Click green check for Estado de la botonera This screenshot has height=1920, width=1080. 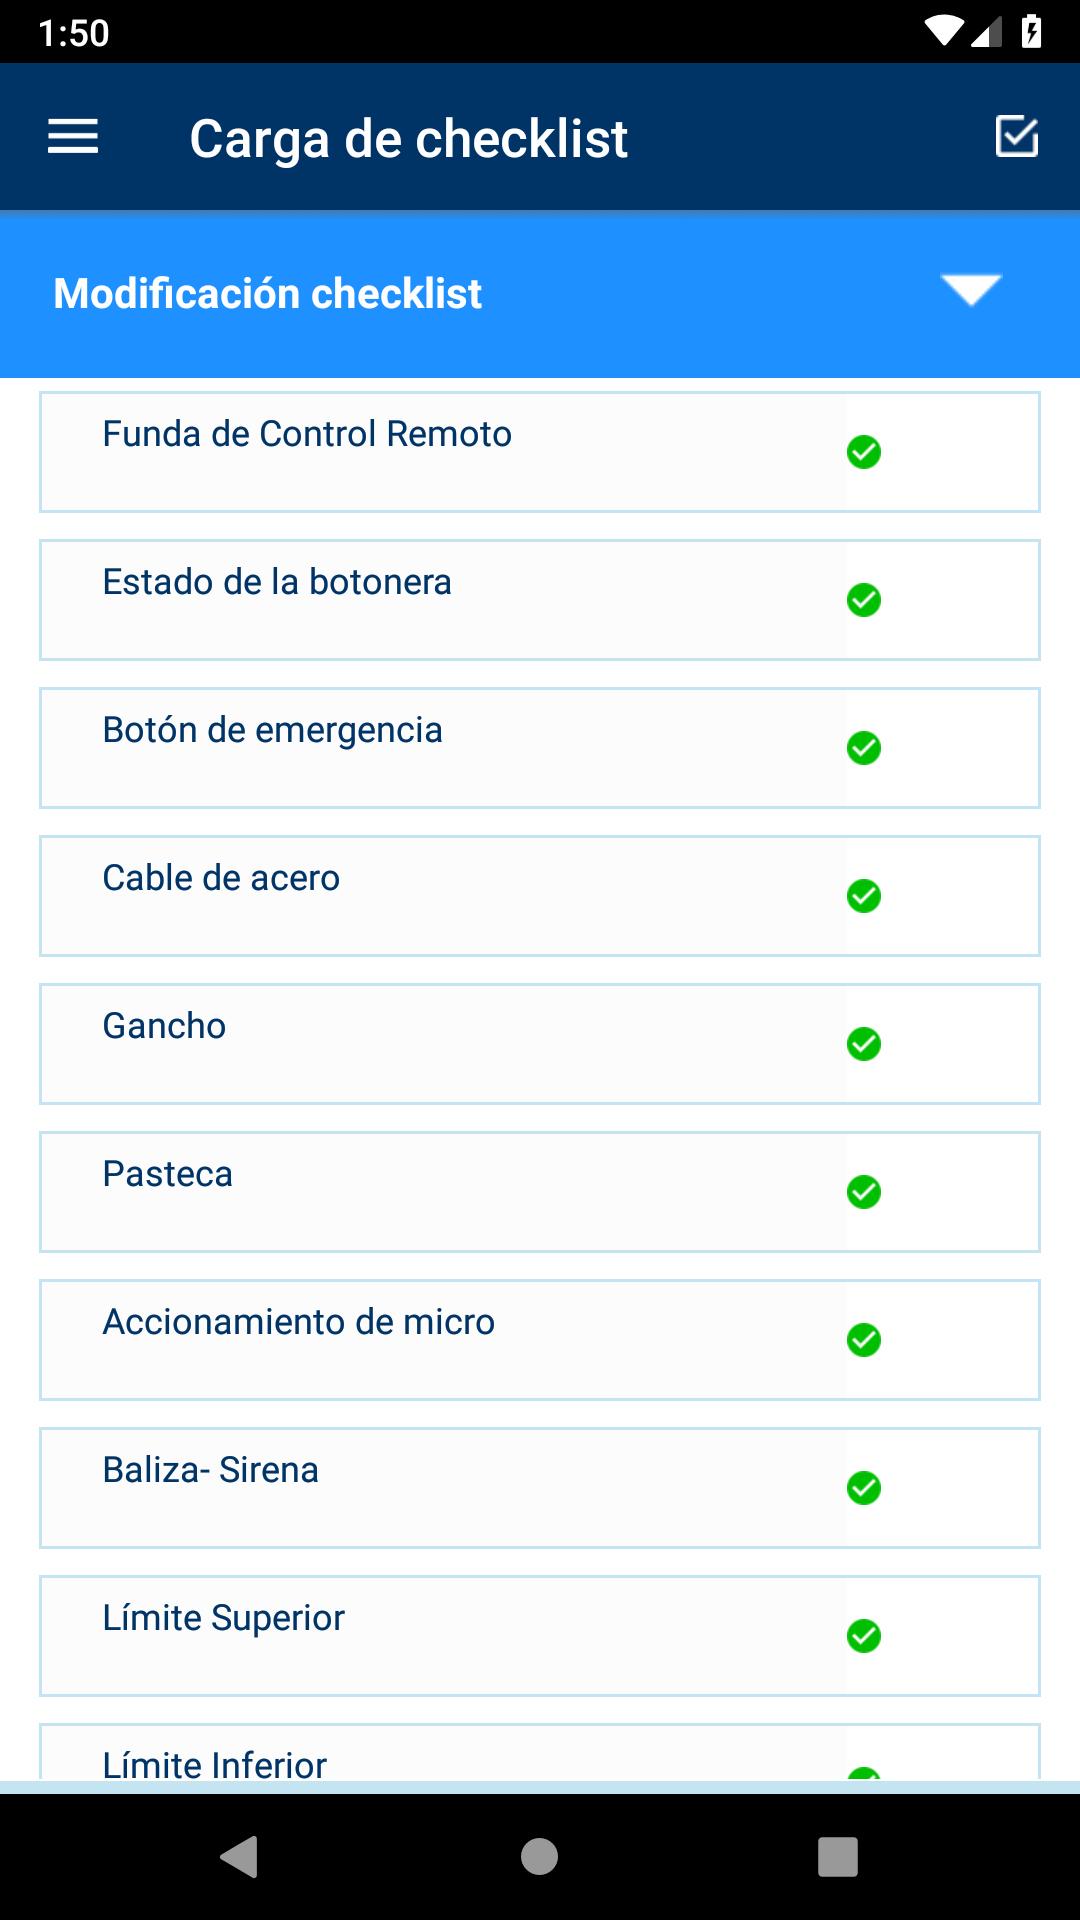(x=864, y=600)
